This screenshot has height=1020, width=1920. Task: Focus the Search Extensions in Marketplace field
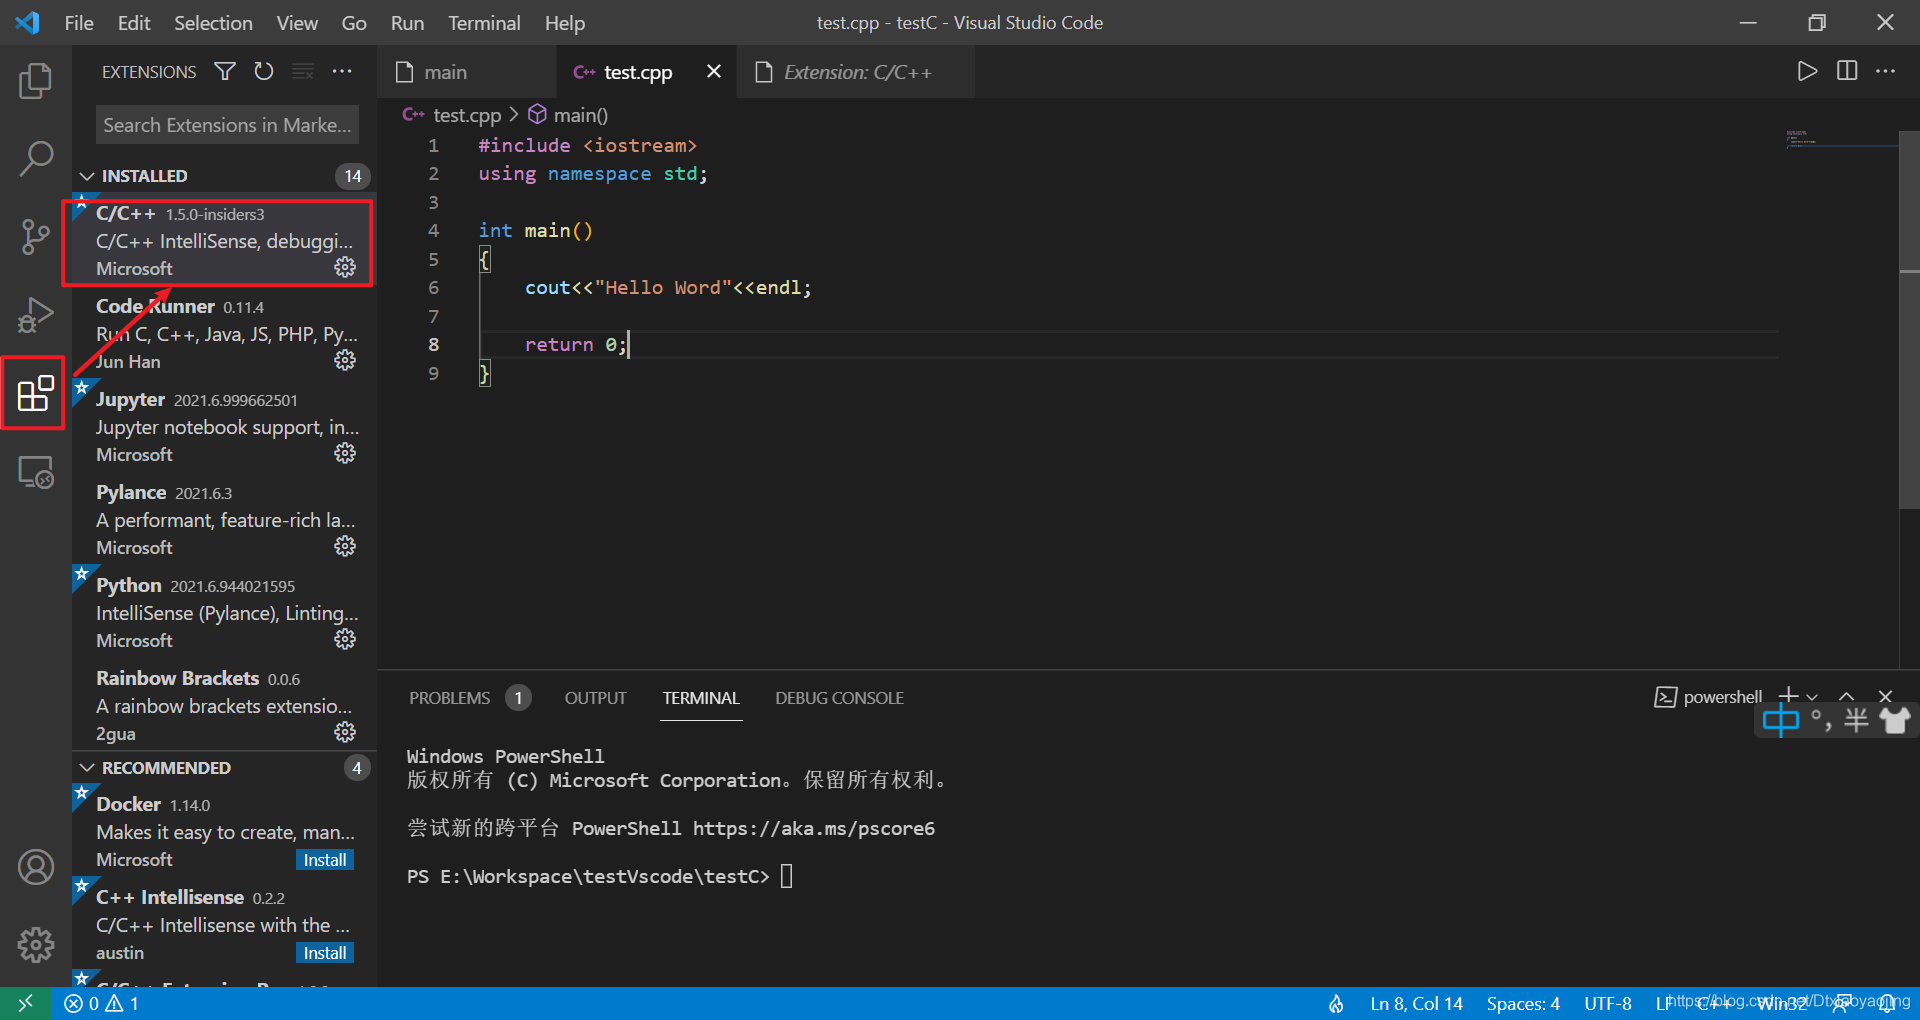(227, 125)
